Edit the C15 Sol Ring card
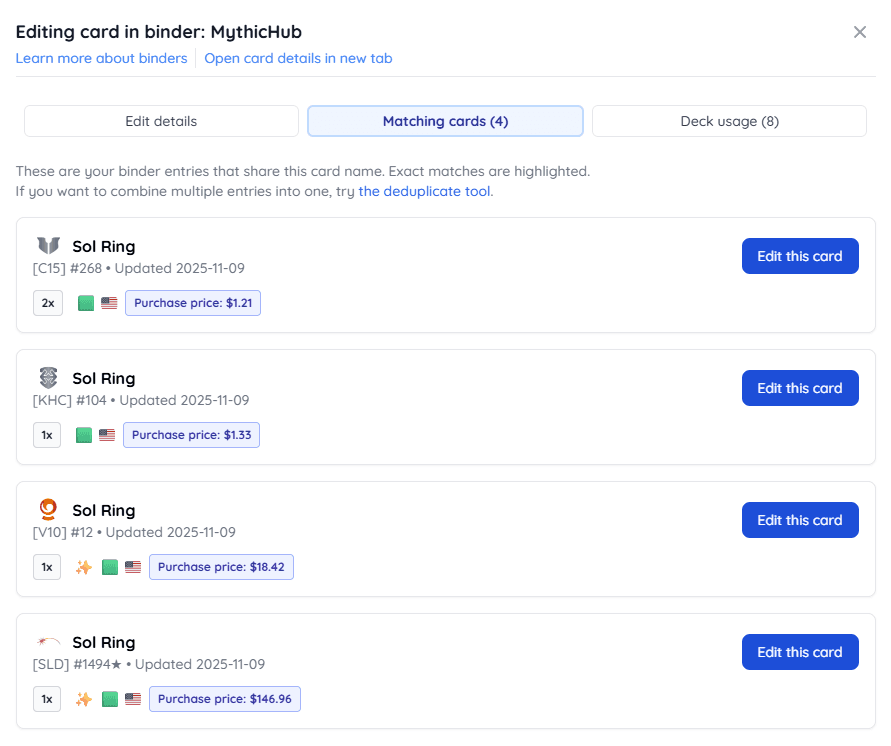The height and width of the screenshot is (746, 891). [x=799, y=256]
